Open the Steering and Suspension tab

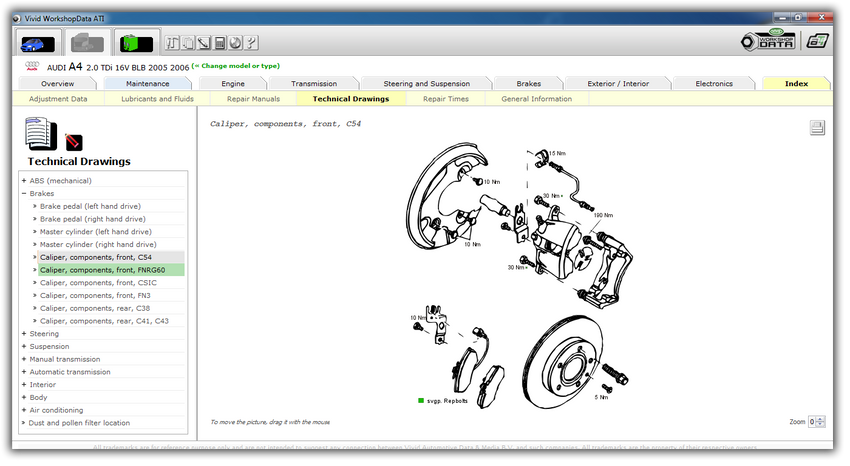click(x=427, y=83)
